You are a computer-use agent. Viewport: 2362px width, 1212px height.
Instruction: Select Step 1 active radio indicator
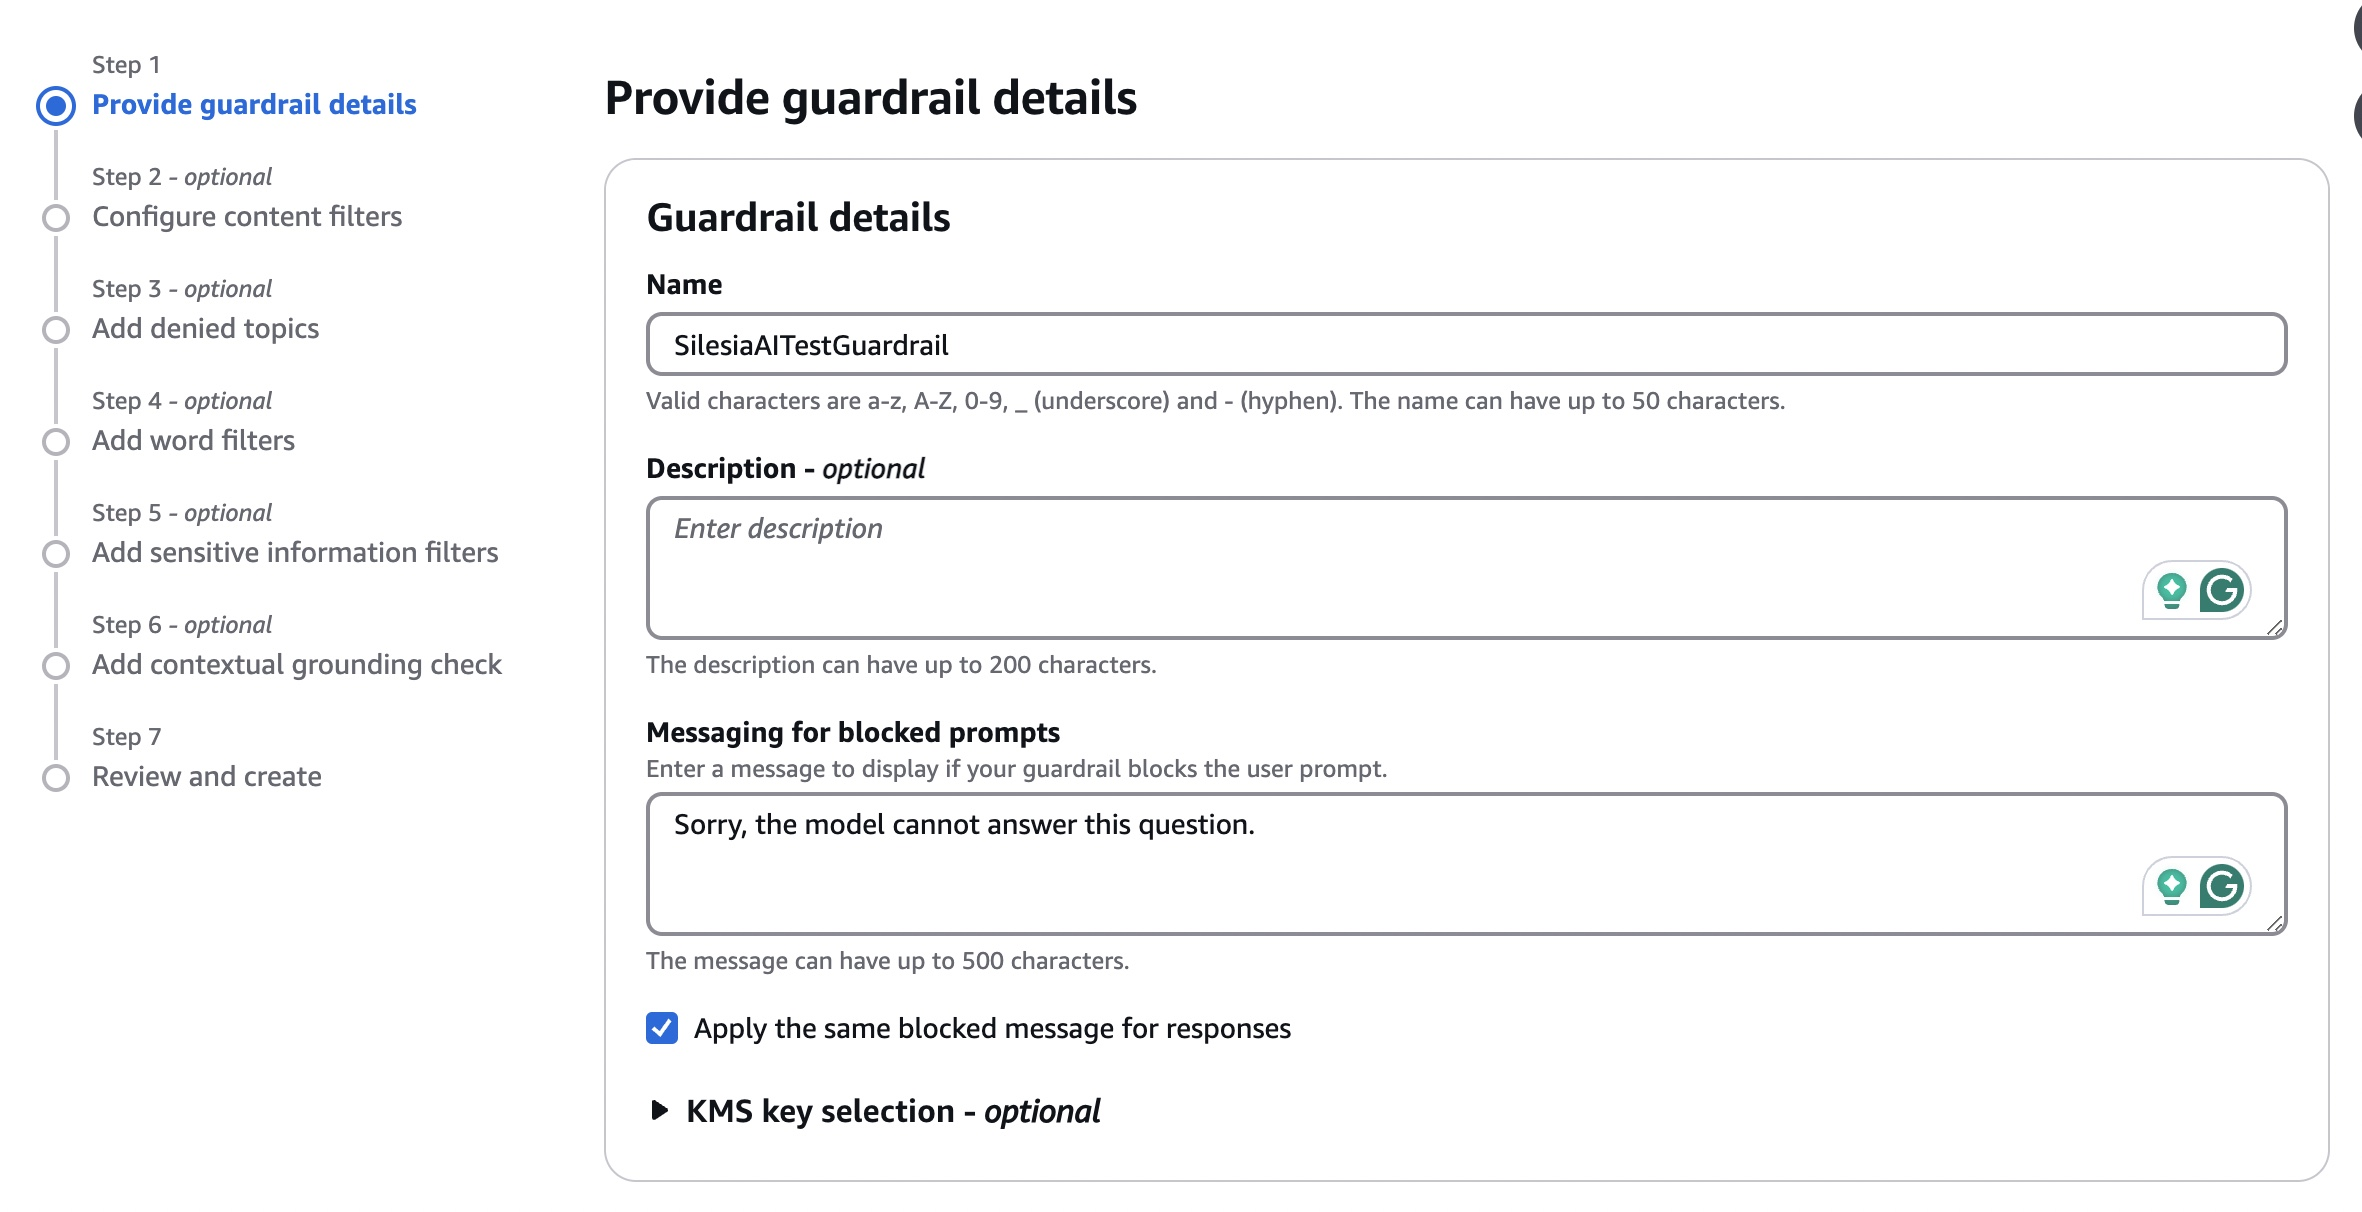click(x=56, y=105)
